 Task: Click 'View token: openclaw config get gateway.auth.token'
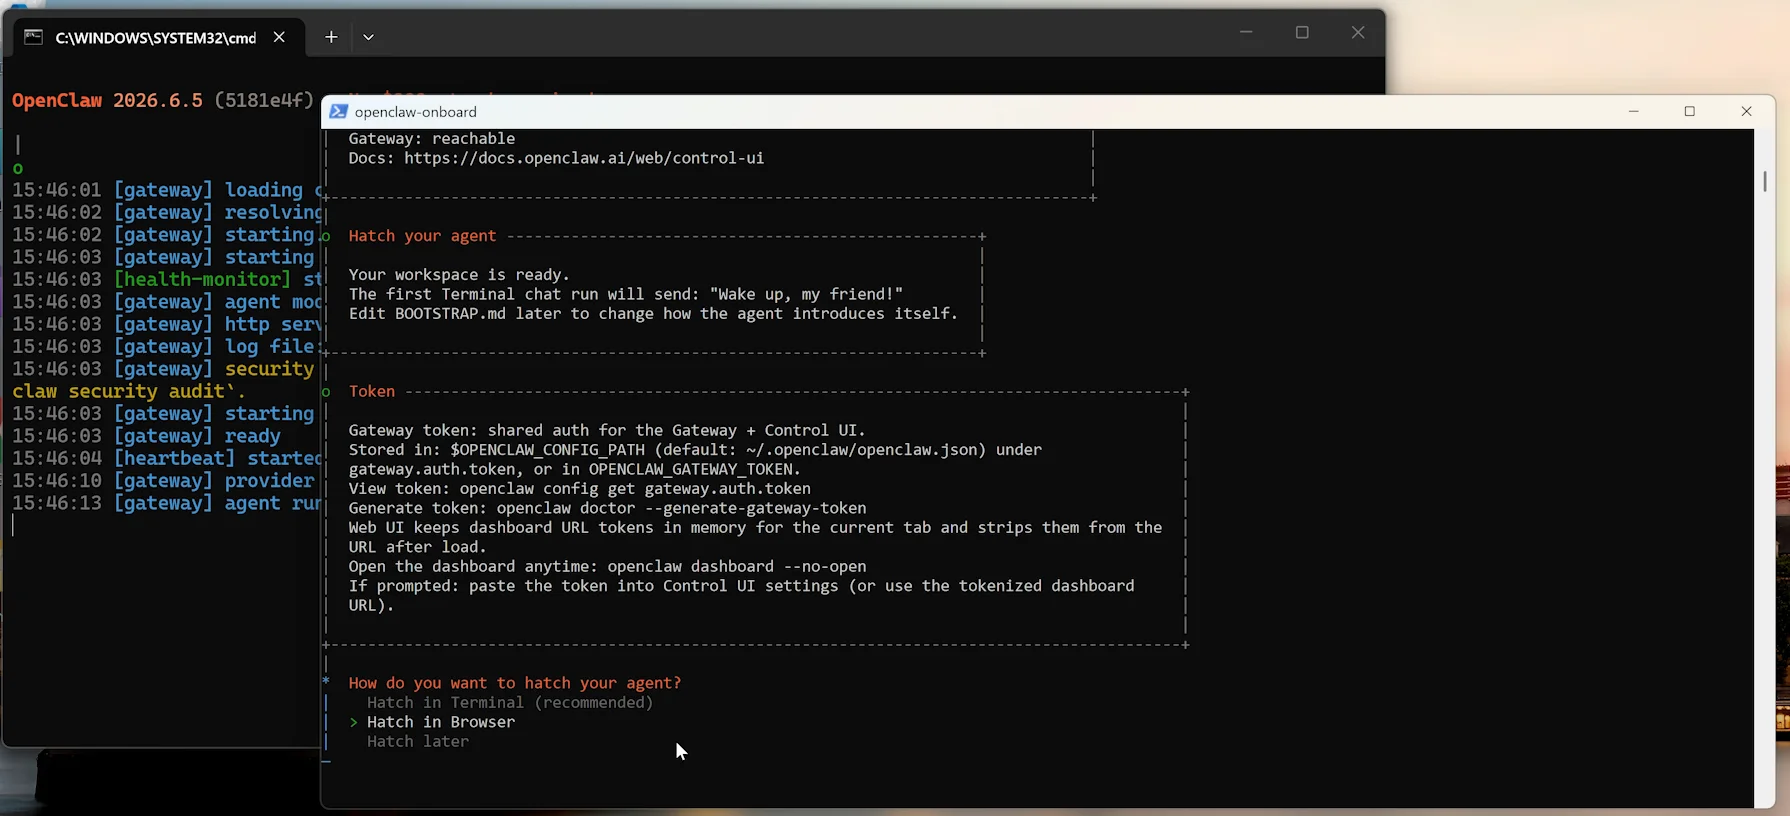[x=580, y=489]
